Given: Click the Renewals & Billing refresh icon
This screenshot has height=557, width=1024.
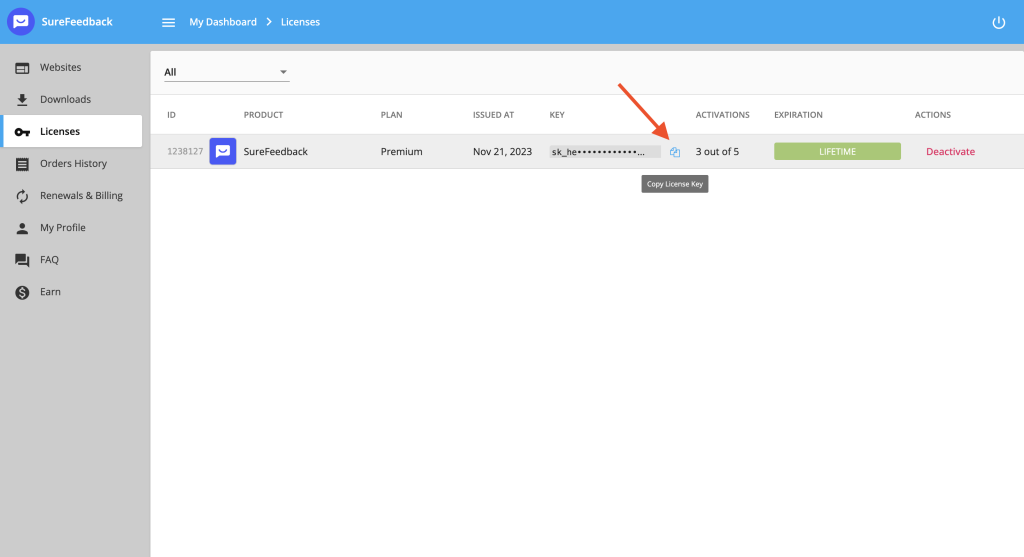Looking at the screenshot, I should [22, 196].
